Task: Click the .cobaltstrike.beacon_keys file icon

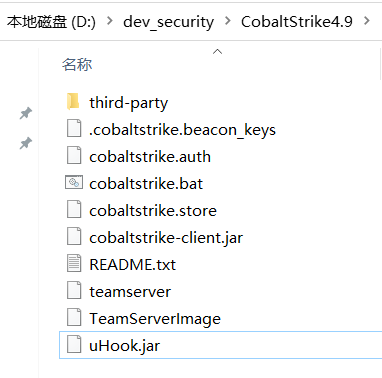Action: point(74,129)
